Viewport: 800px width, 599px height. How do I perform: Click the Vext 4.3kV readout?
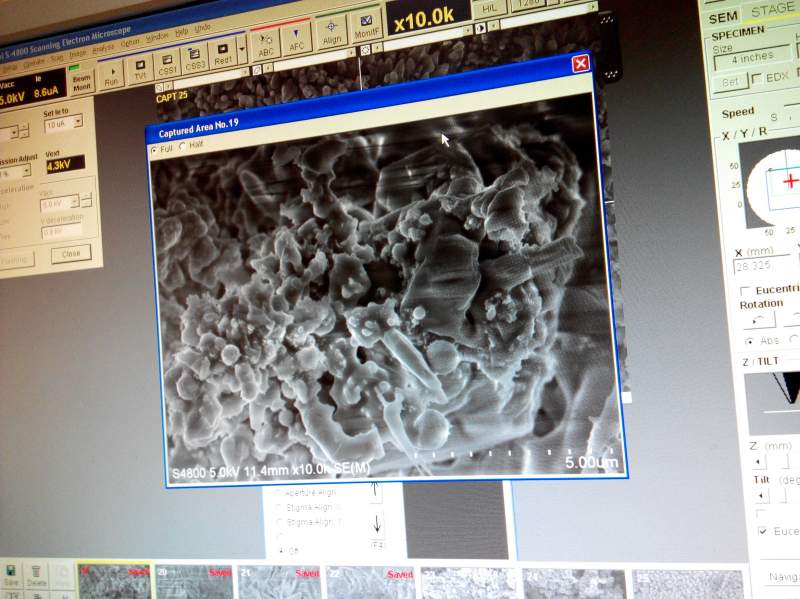(65, 165)
